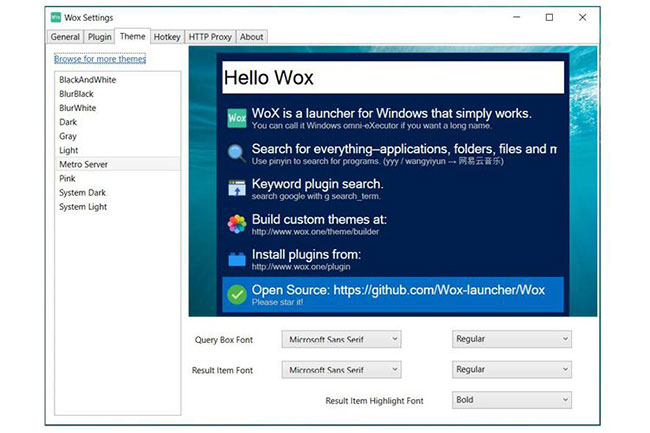Open the About tab
This screenshot has width=650, height=433.
[x=252, y=37]
